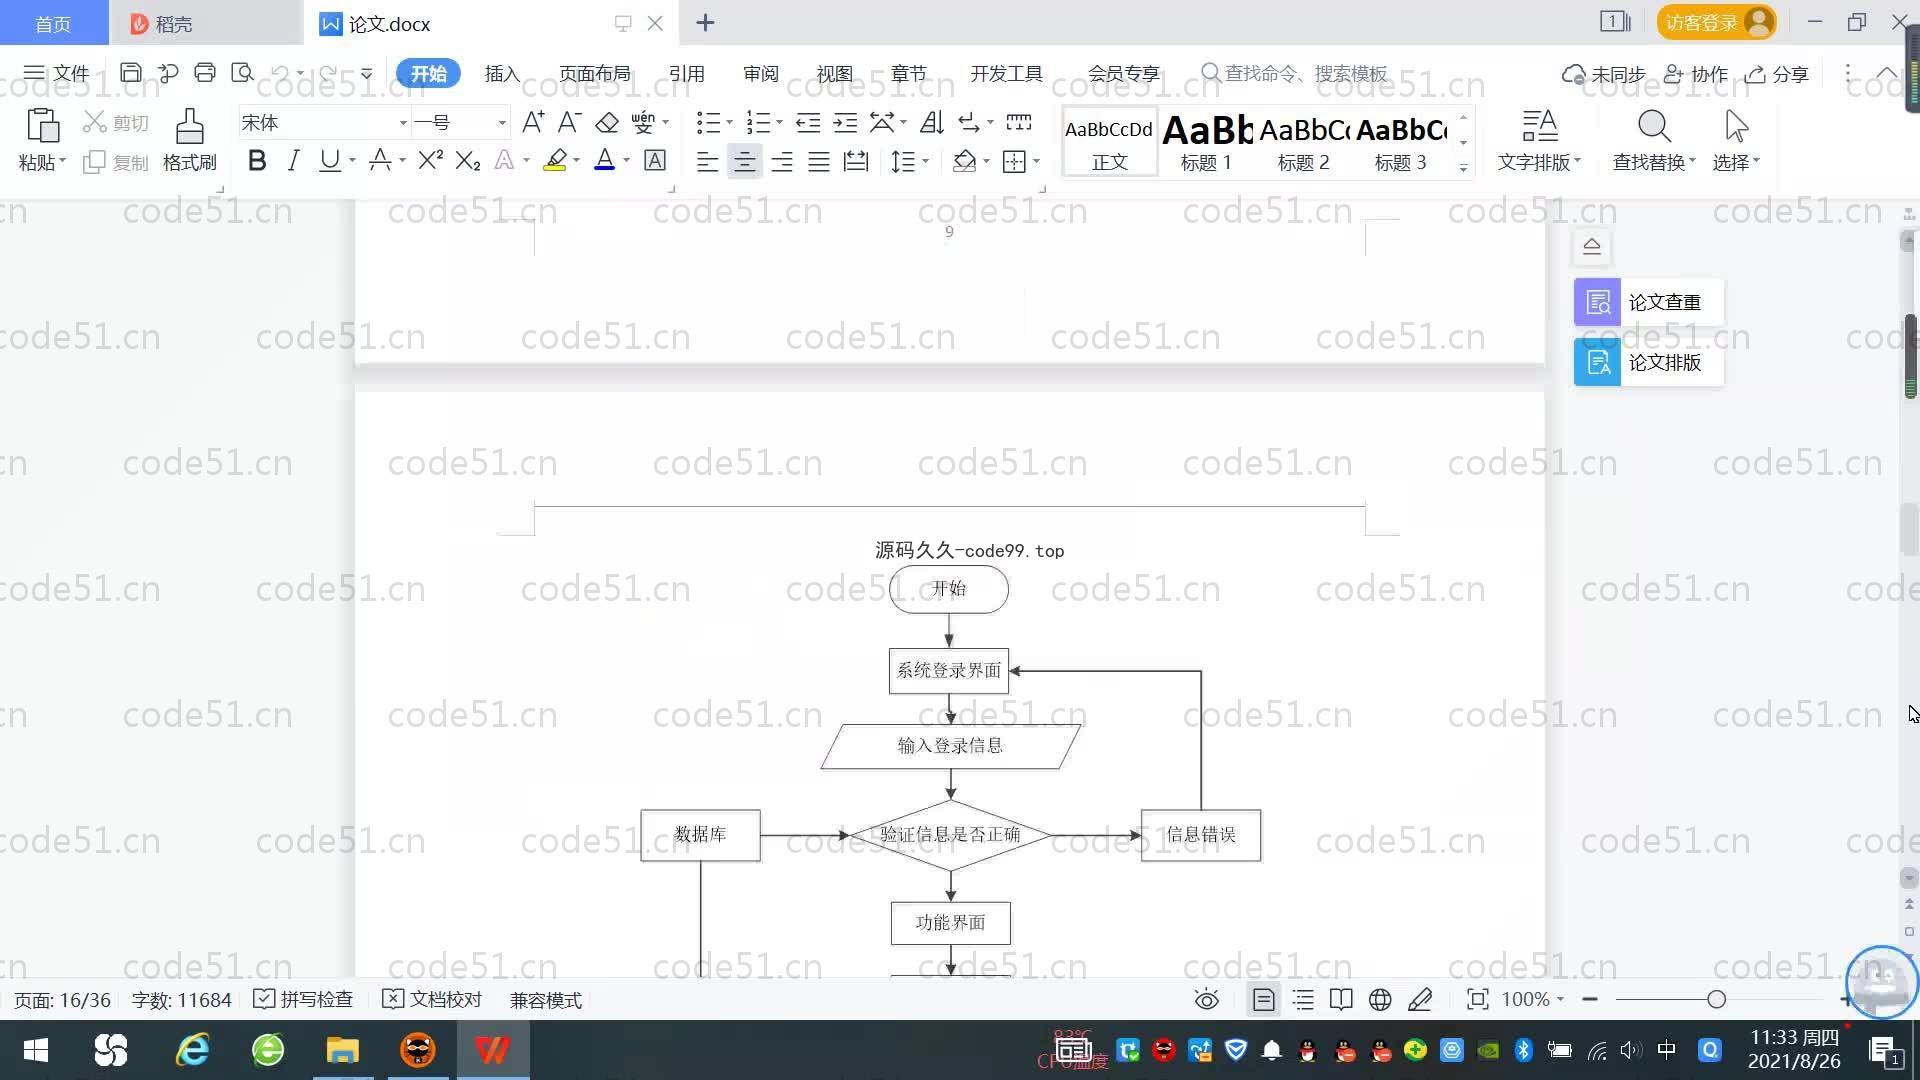Apply yellow text highlight color

coord(555,161)
